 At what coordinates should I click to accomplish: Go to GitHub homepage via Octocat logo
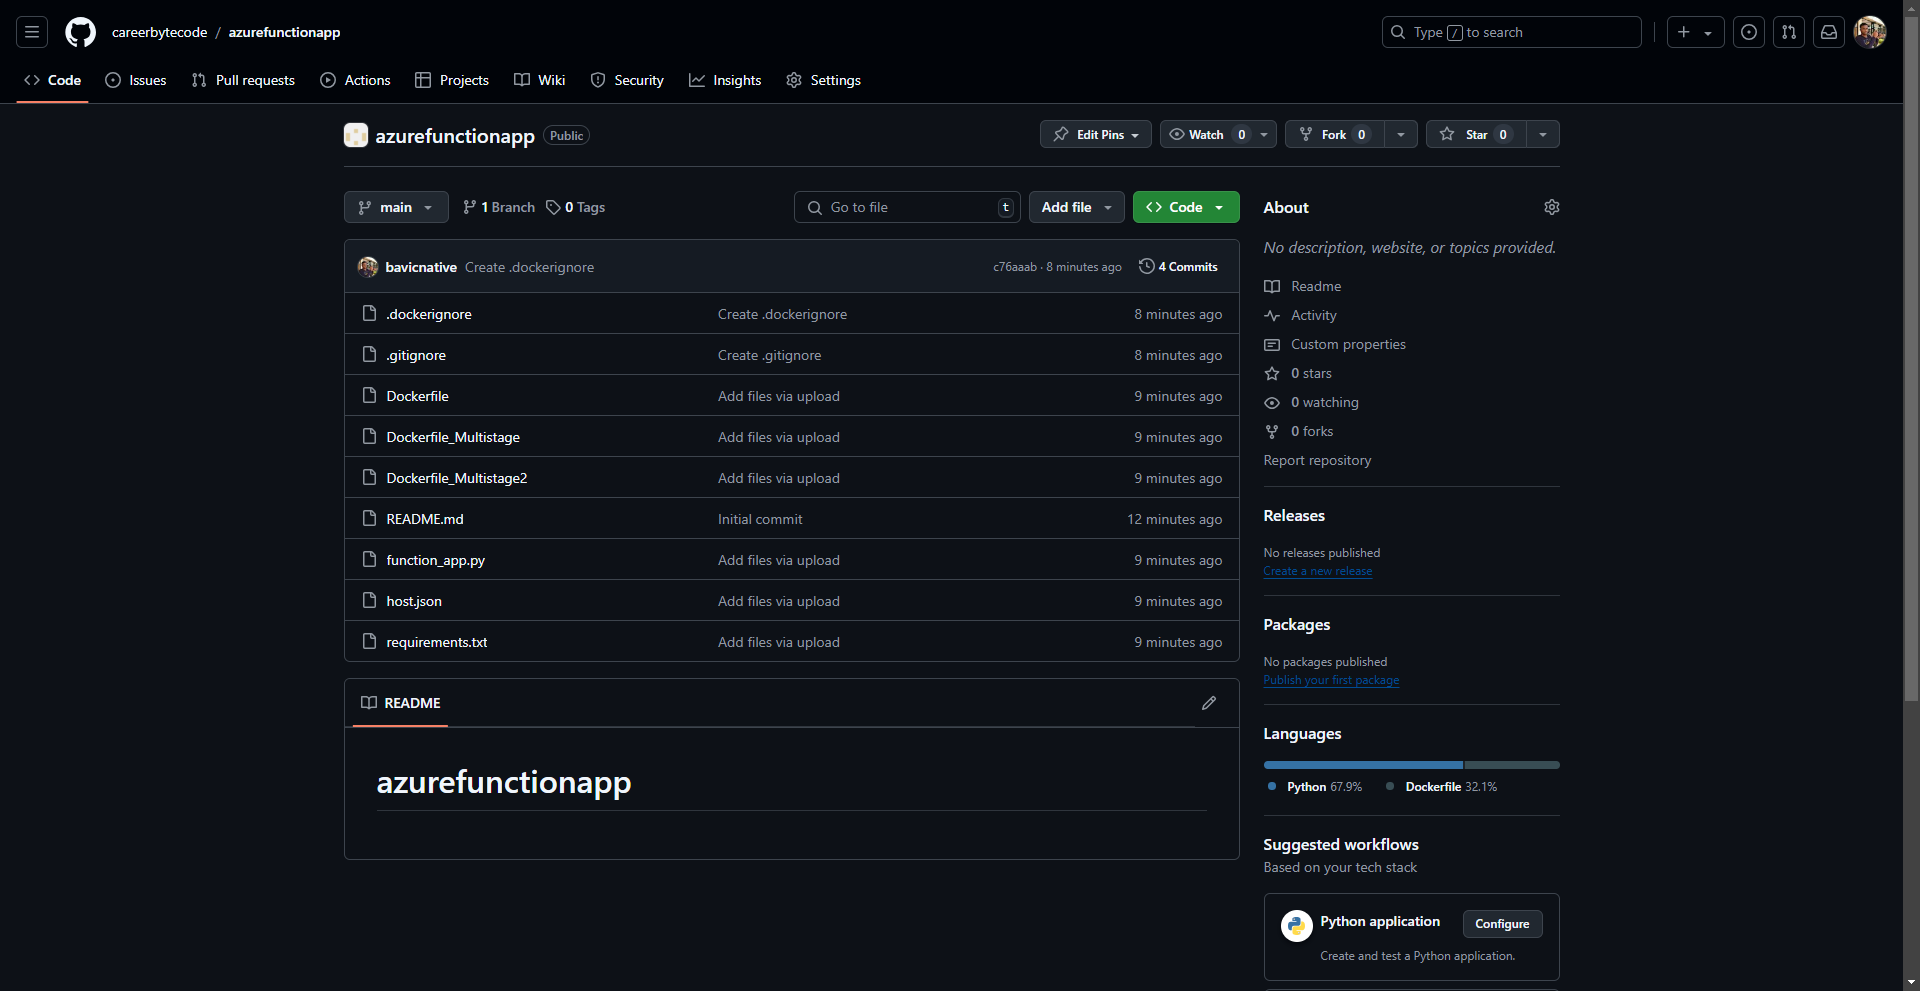point(81,32)
